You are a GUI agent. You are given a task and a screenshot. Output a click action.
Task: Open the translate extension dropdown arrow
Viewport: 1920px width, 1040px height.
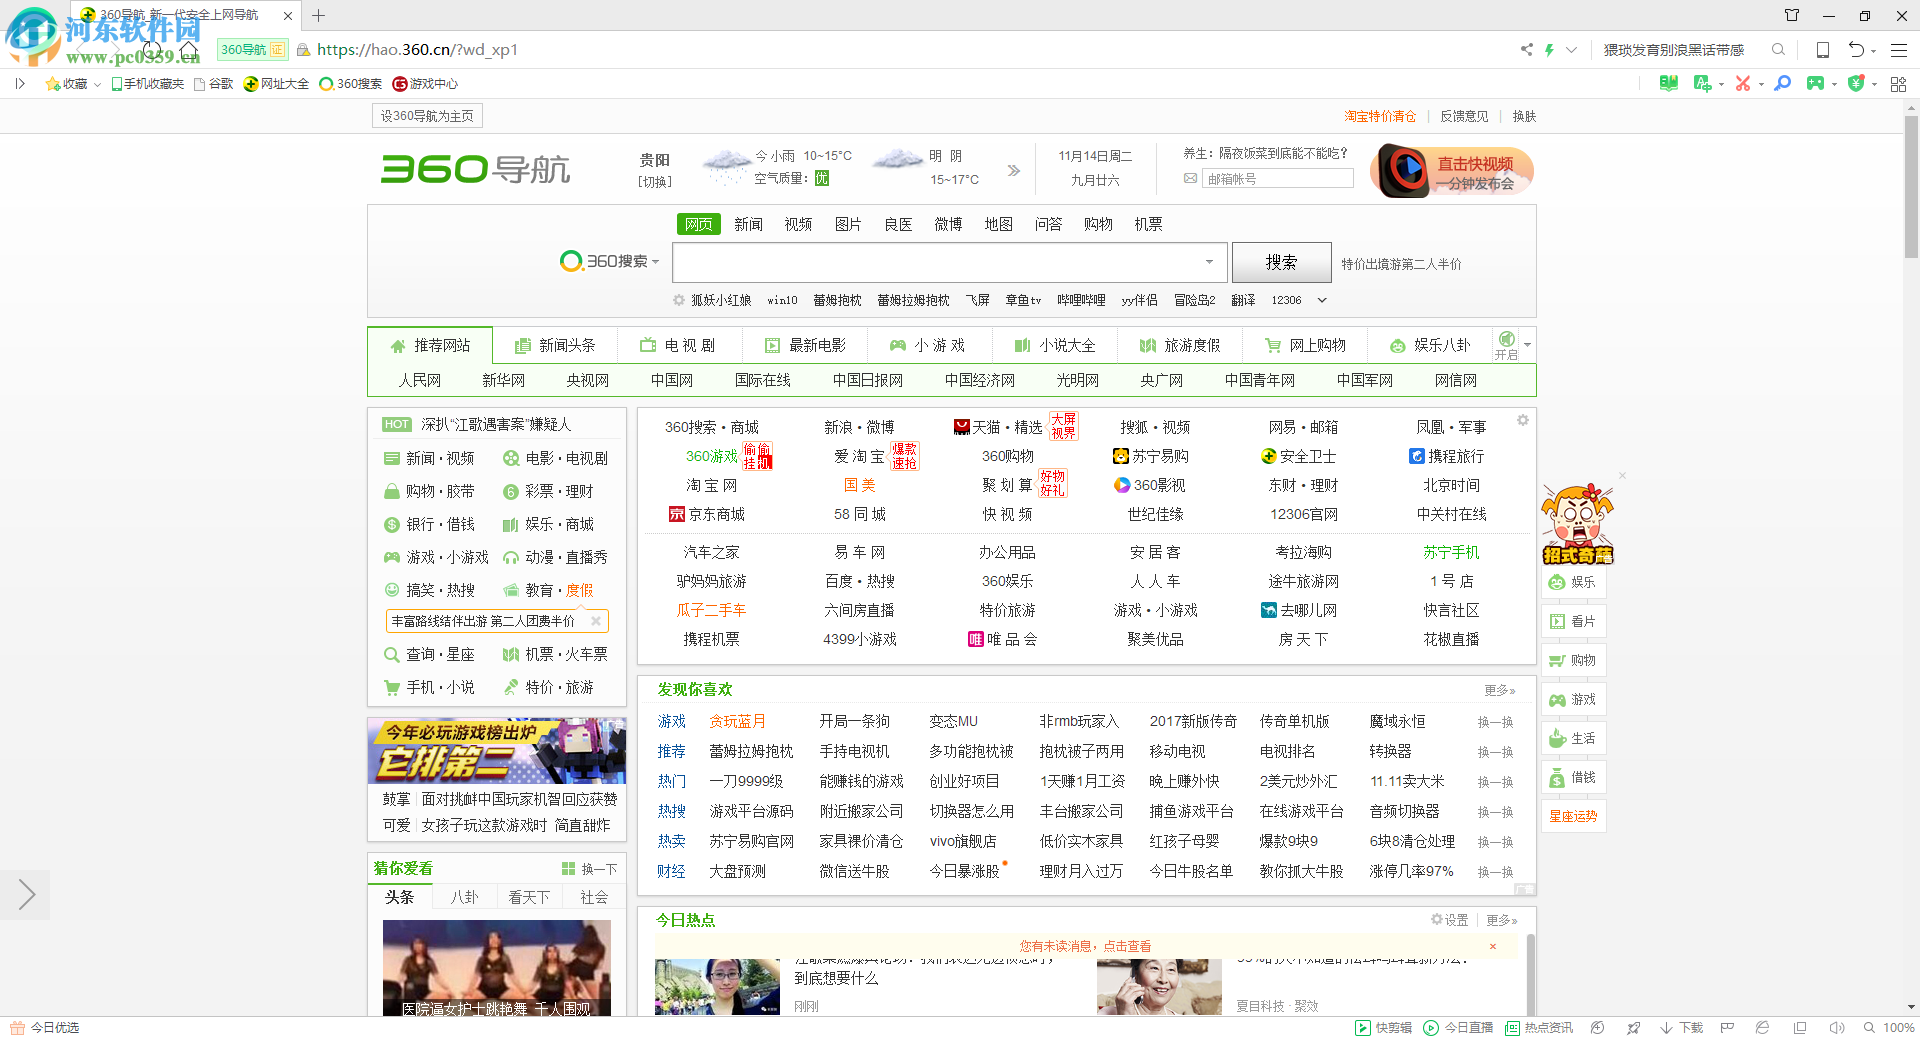1721,85
